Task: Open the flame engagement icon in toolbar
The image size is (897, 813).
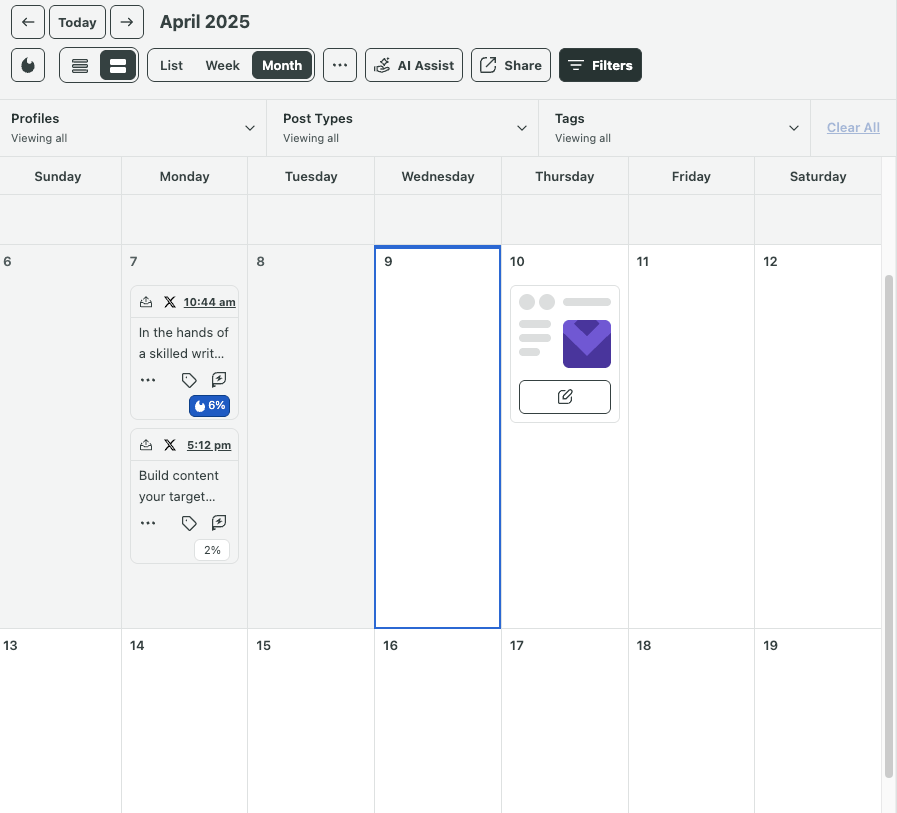Action: click(27, 64)
